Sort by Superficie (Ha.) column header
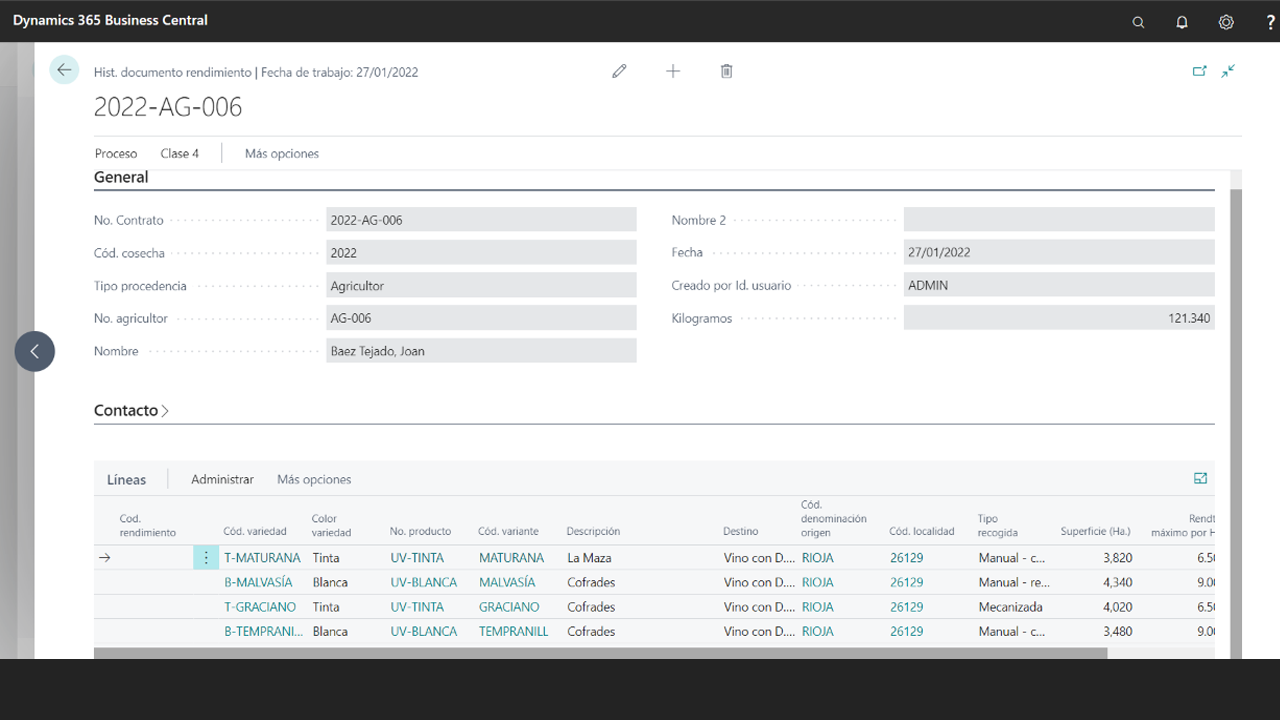 [x=1096, y=531]
